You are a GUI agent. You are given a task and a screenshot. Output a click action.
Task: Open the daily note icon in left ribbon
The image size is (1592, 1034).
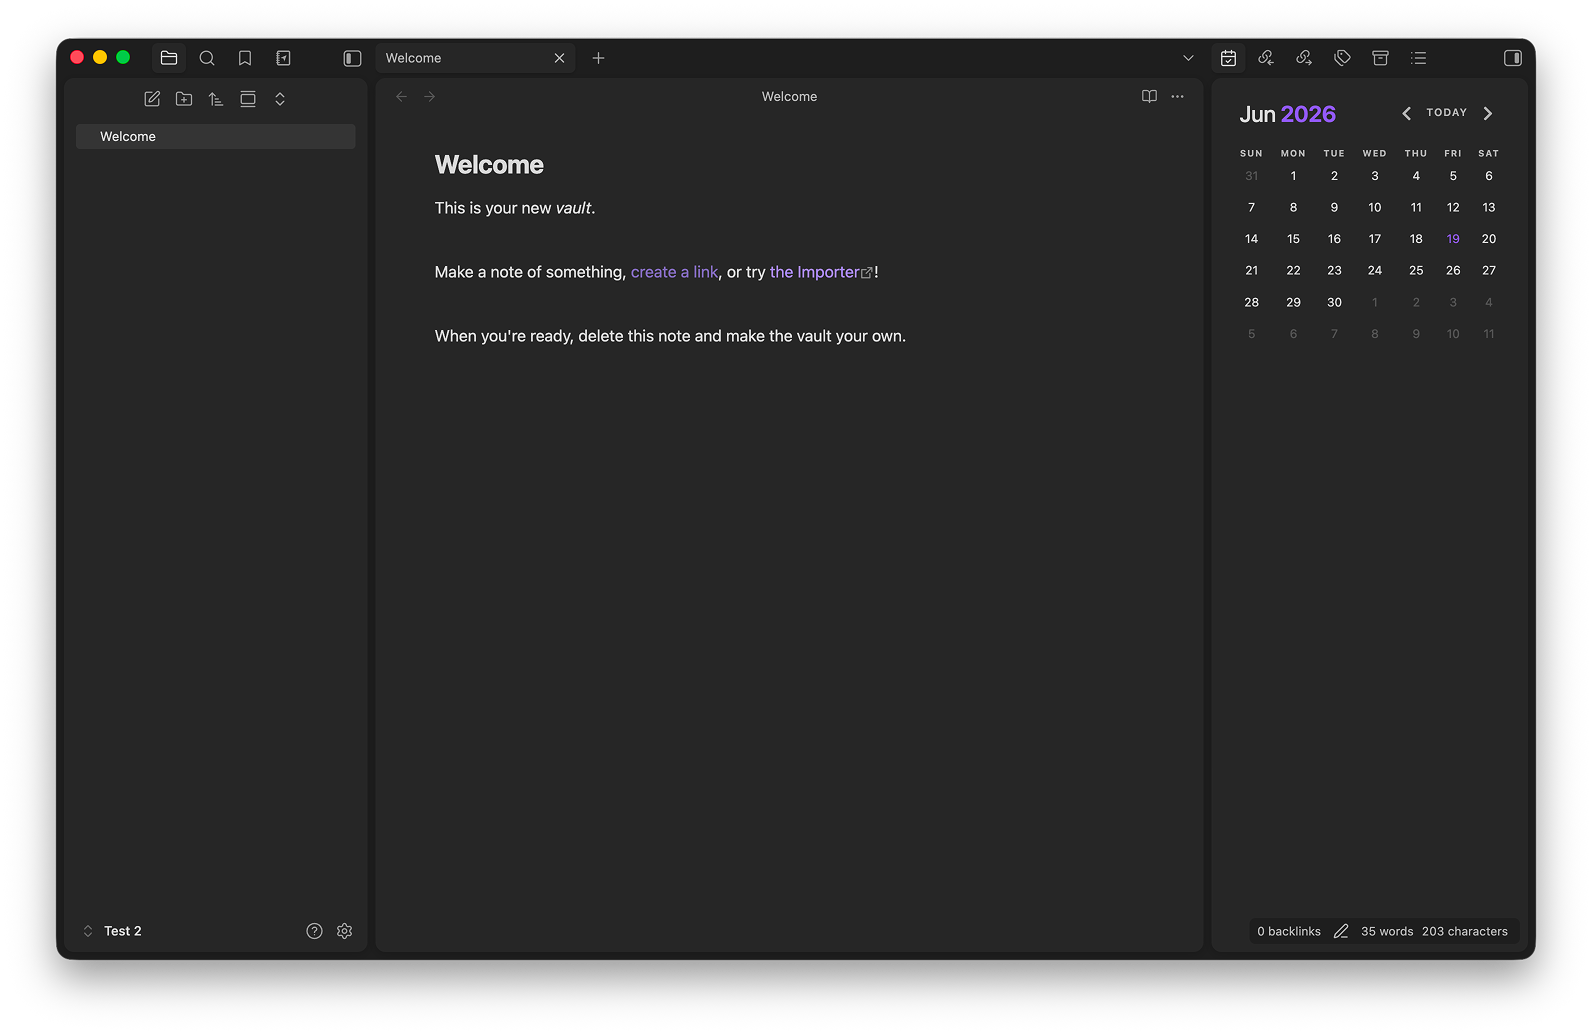[x=283, y=58]
